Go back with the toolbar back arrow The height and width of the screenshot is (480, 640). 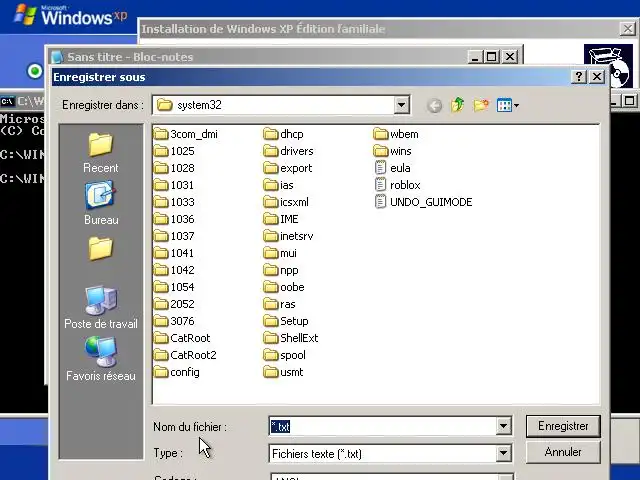click(x=434, y=106)
